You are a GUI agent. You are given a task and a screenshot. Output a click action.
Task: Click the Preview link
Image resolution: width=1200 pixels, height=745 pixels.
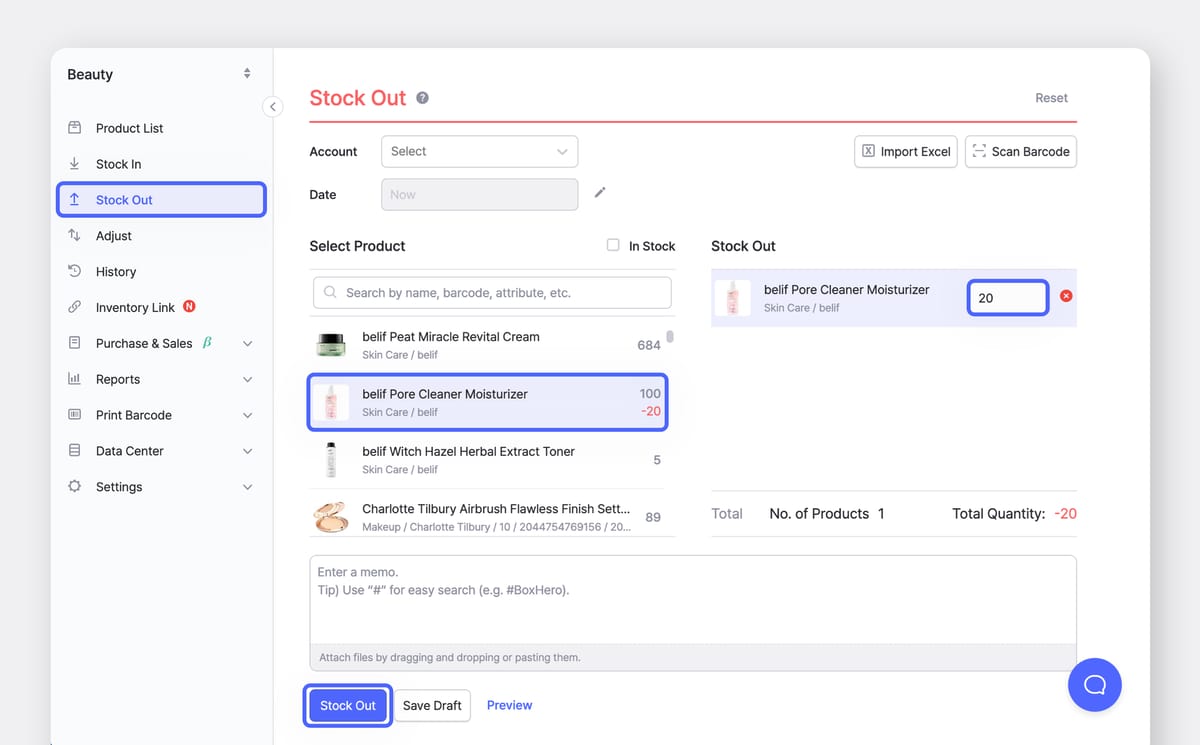pyautogui.click(x=509, y=705)
